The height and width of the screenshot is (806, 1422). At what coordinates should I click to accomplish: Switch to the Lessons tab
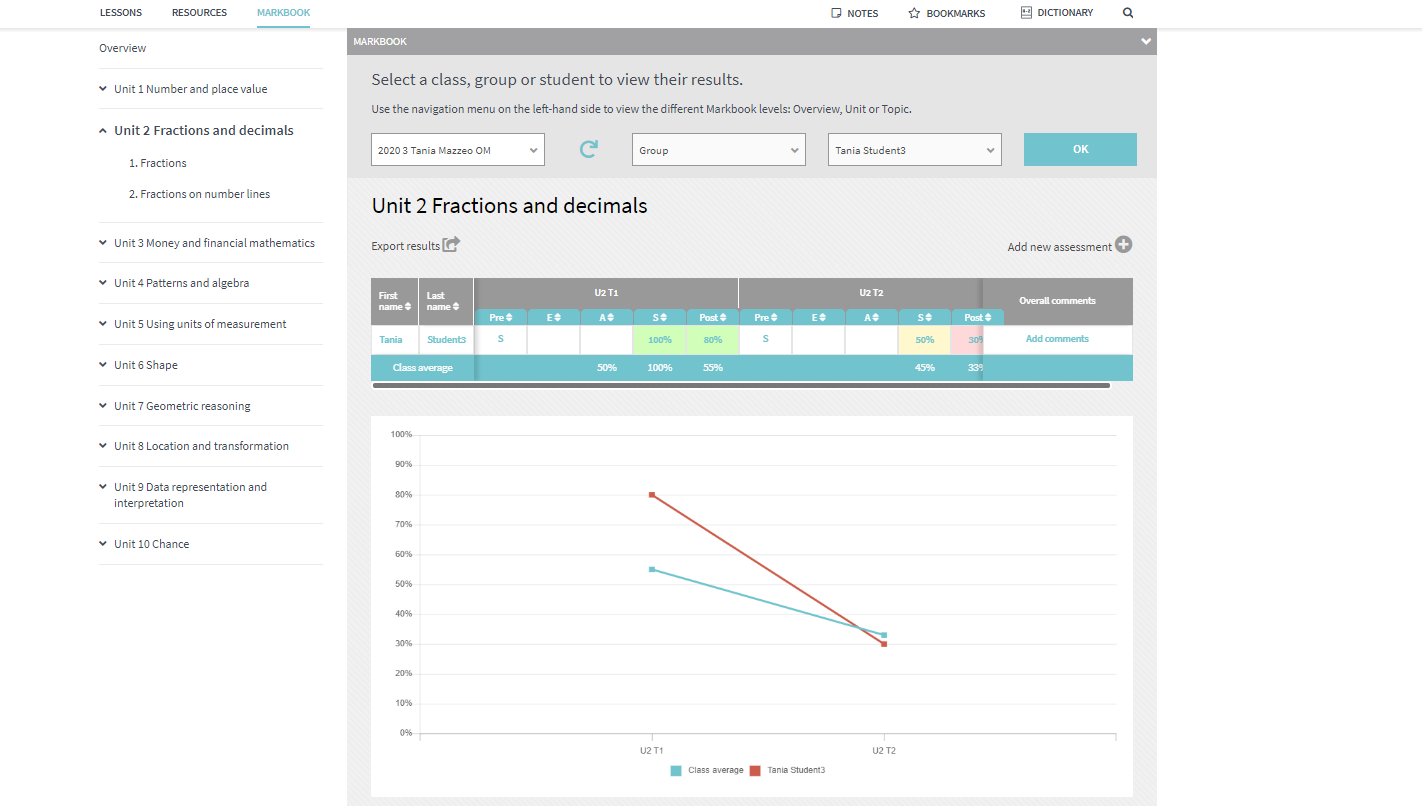click(121, 13)
